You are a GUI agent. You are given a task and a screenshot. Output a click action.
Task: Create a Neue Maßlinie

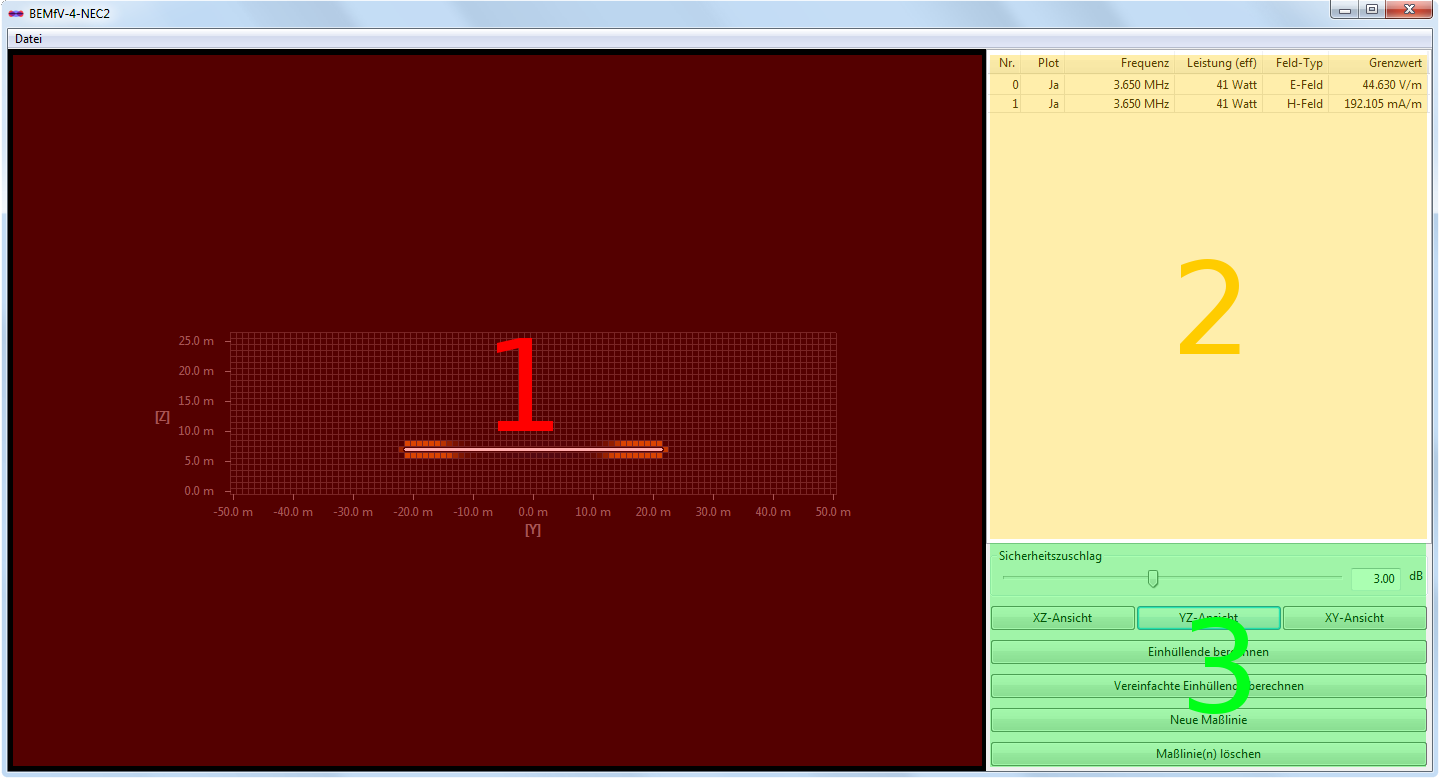pyautogui.click(x=1208, y=720)
